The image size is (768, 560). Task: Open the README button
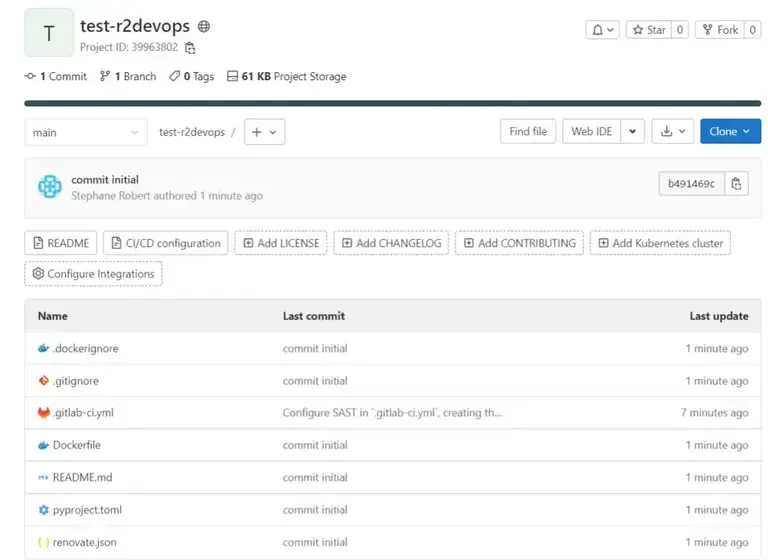pyautogui.click(x=61, y=243)
